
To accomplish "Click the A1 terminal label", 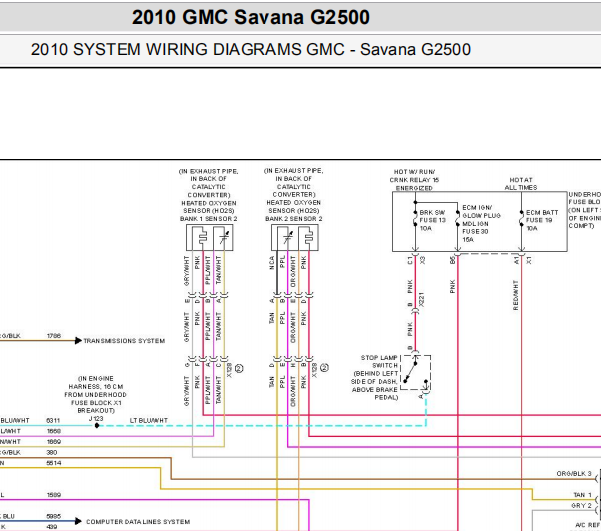I will [x=516, y=261].
